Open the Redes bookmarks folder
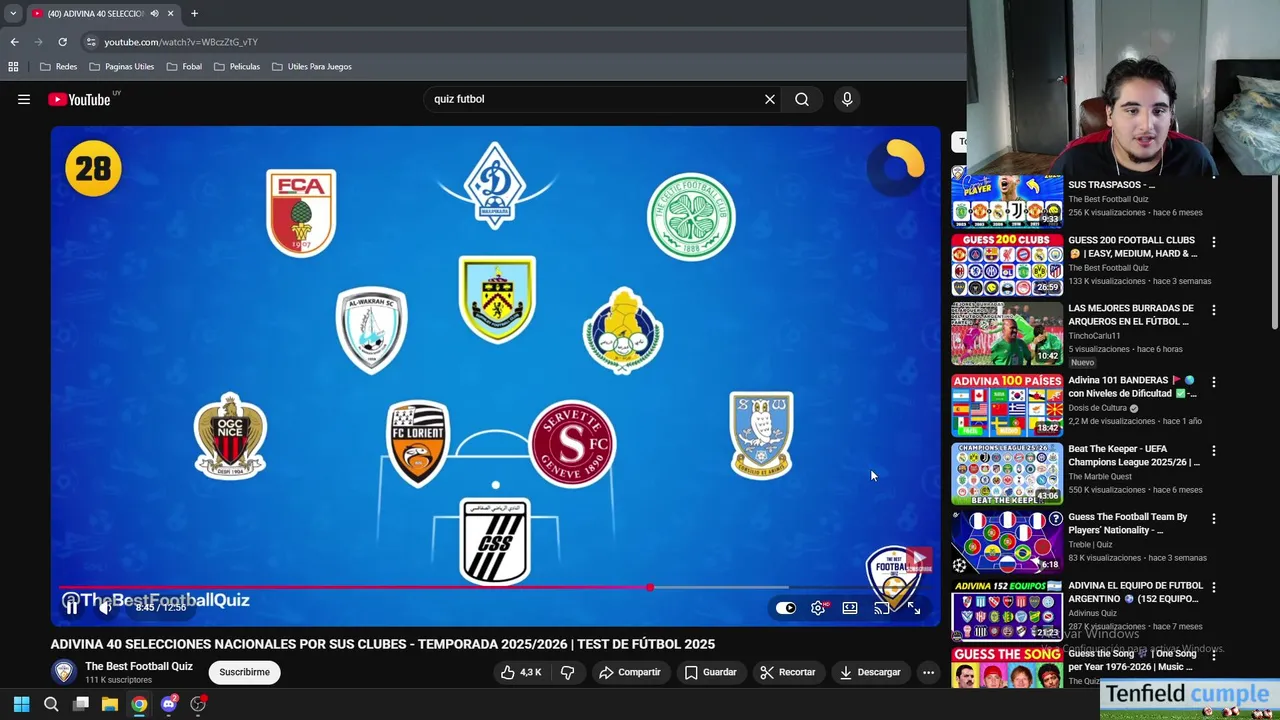 tap(58, 67)
